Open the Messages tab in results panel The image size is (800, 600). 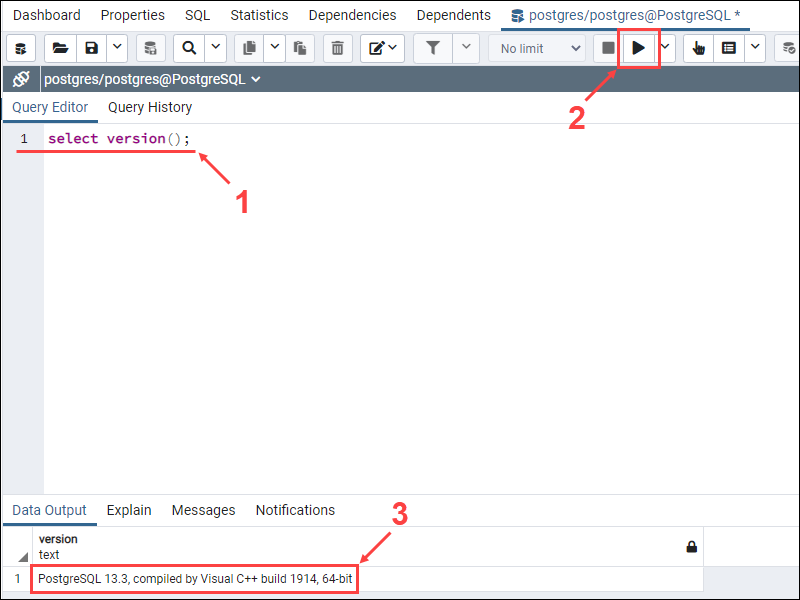point(203,510)
